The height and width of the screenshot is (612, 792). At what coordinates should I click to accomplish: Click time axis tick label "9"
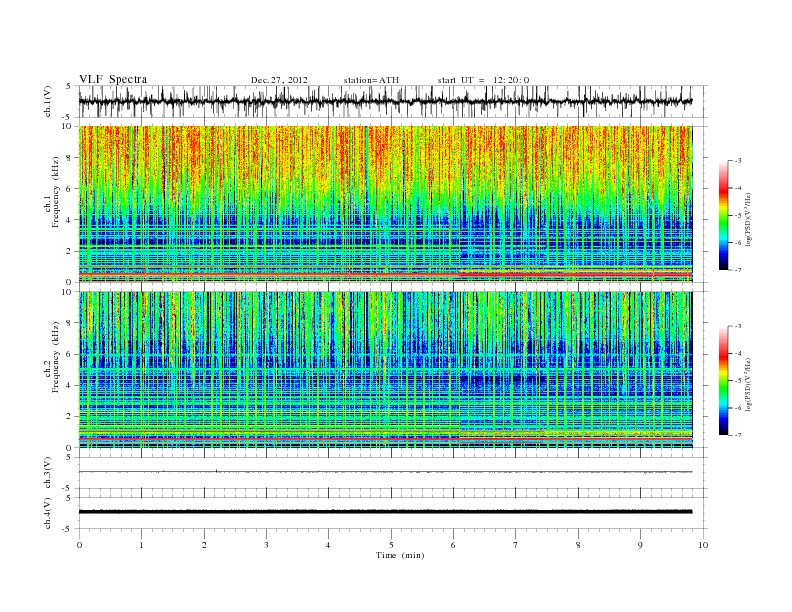click(640, 545)
